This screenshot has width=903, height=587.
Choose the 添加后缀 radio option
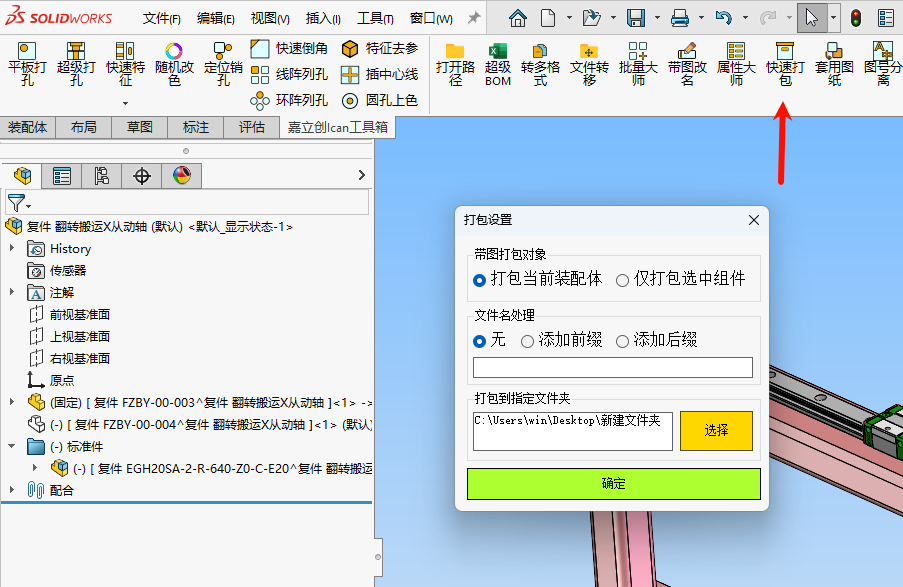click(622, 341)
